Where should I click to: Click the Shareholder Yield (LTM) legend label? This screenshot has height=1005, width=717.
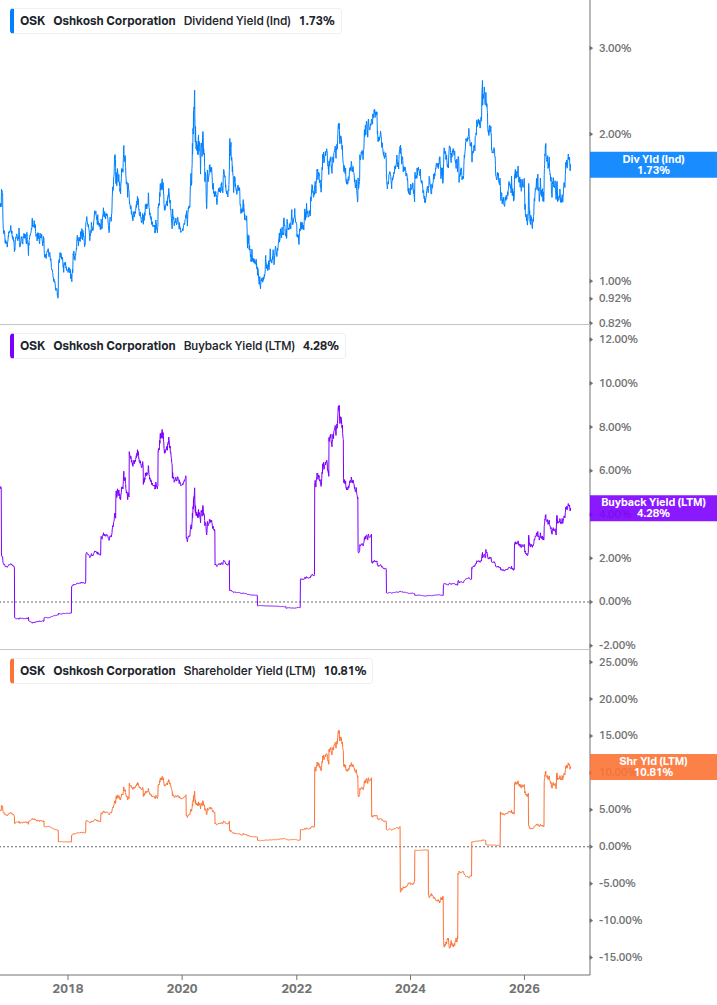pyautogui.click(x=249, y=671)
